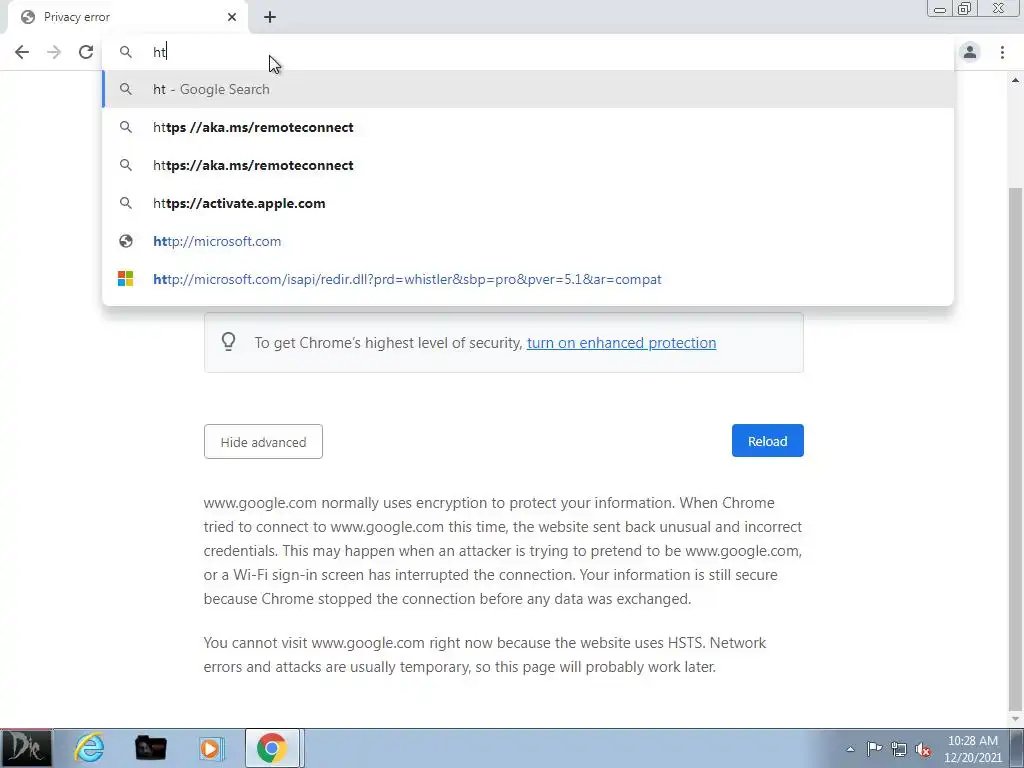Viewport: 1024px width, 768px height.
Task: Choose the 'ht - Google Search' suggestion
Action: (x=528, y=89)
